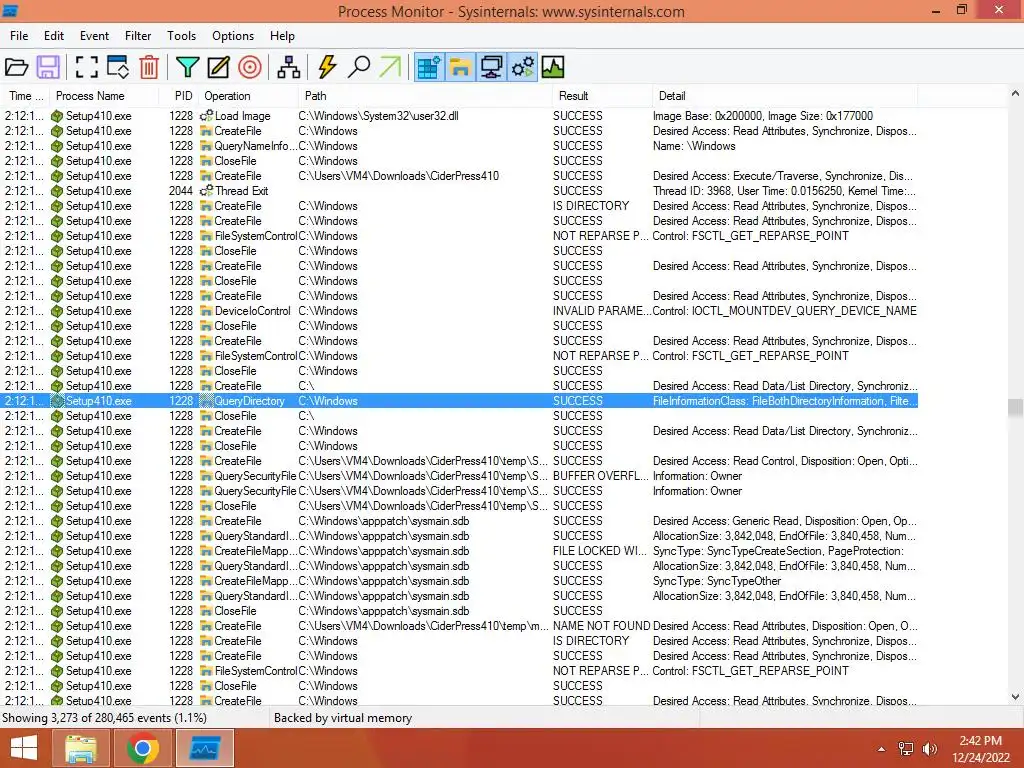Toggle Show Process and Thread Activity icon
1024x768 pixels.
pyautogui.click(x=523, y=67)
